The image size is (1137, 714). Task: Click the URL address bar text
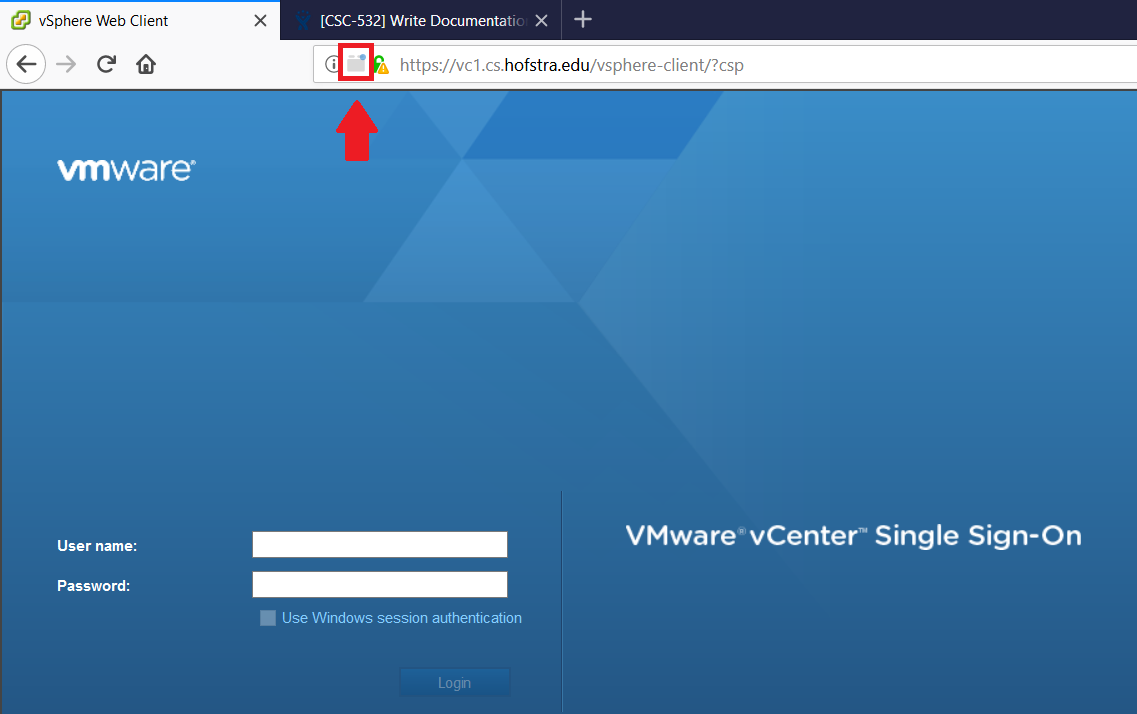click(571, 66)
